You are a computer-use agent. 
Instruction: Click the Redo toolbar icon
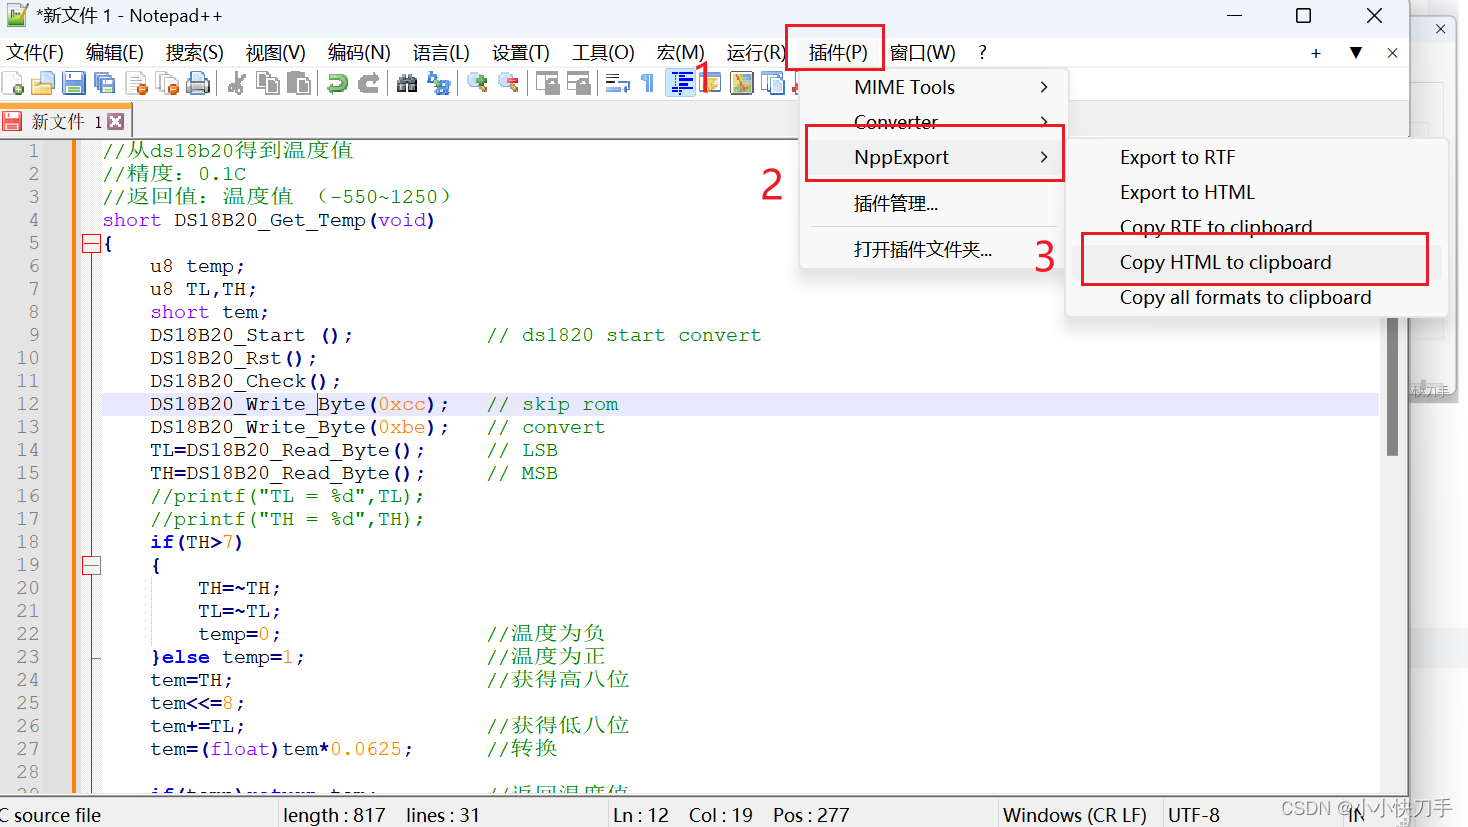pos(369,83)
